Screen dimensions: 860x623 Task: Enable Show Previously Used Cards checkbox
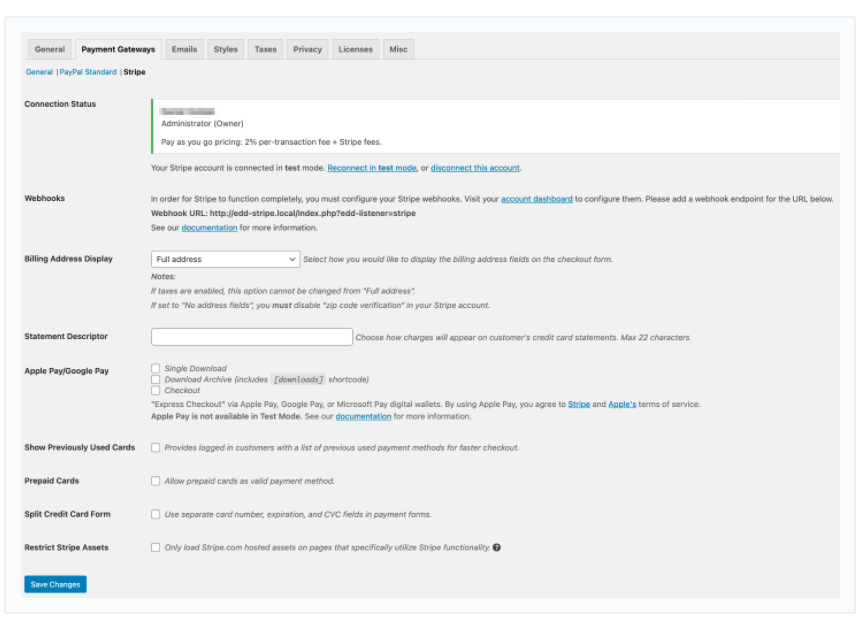(x=156, y=448)
